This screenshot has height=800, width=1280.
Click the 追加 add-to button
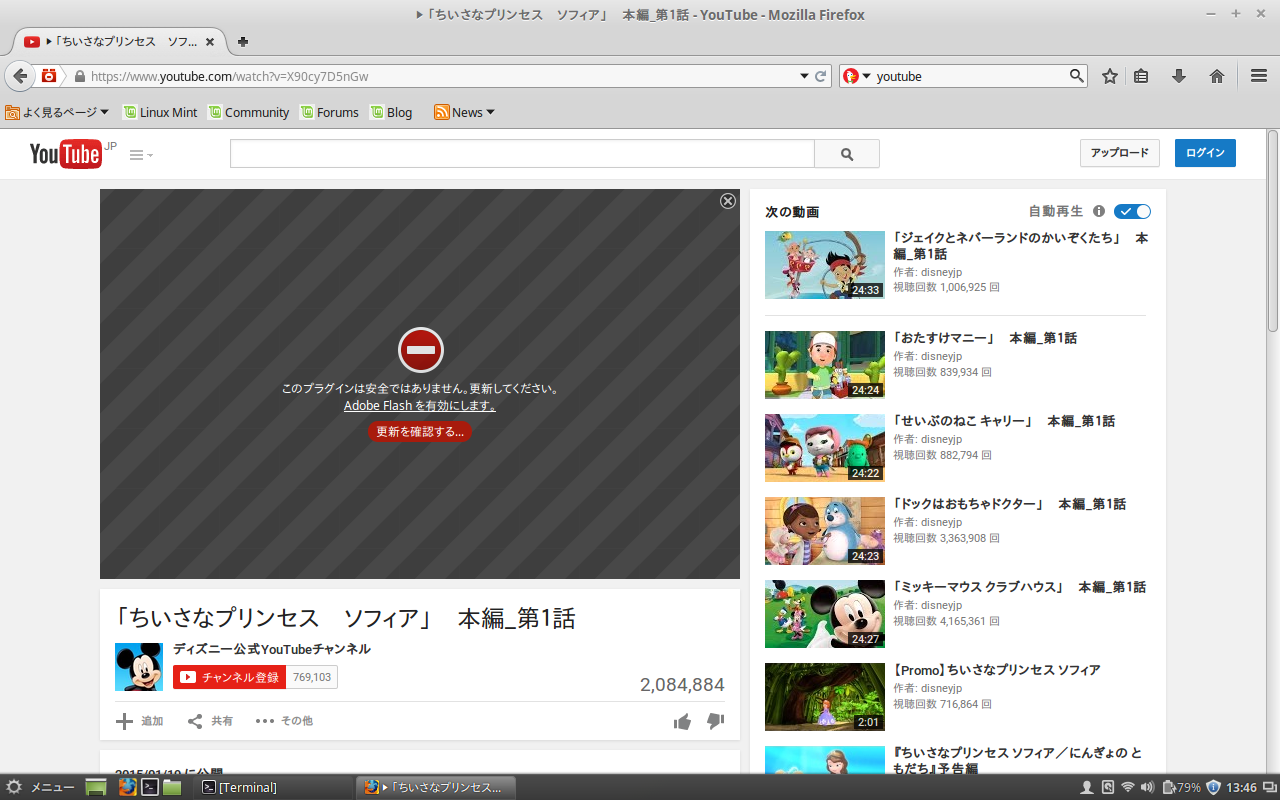pos(139,721)
